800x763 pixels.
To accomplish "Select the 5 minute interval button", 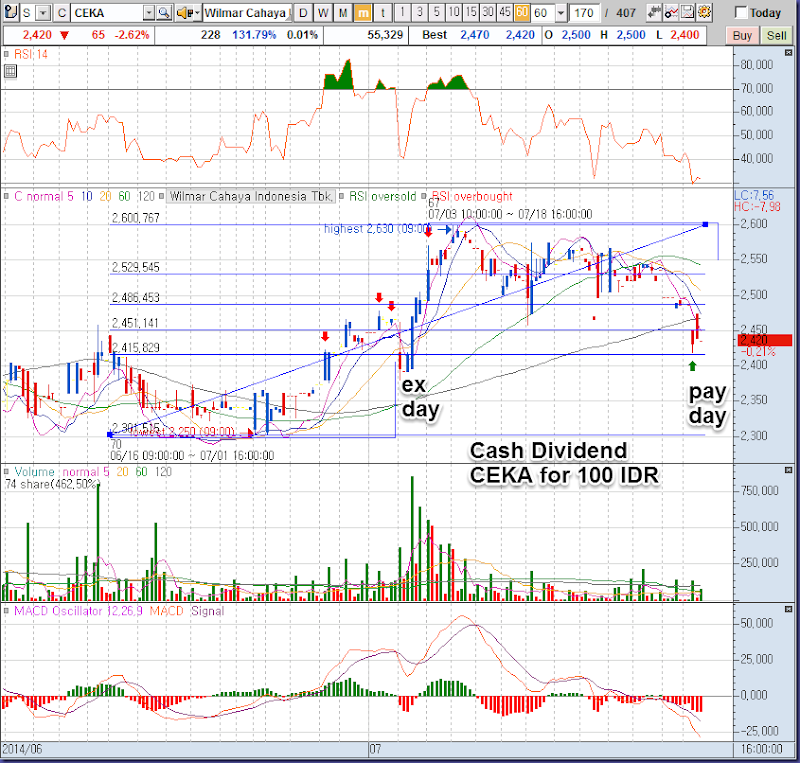I will click(x=436, y=12).
